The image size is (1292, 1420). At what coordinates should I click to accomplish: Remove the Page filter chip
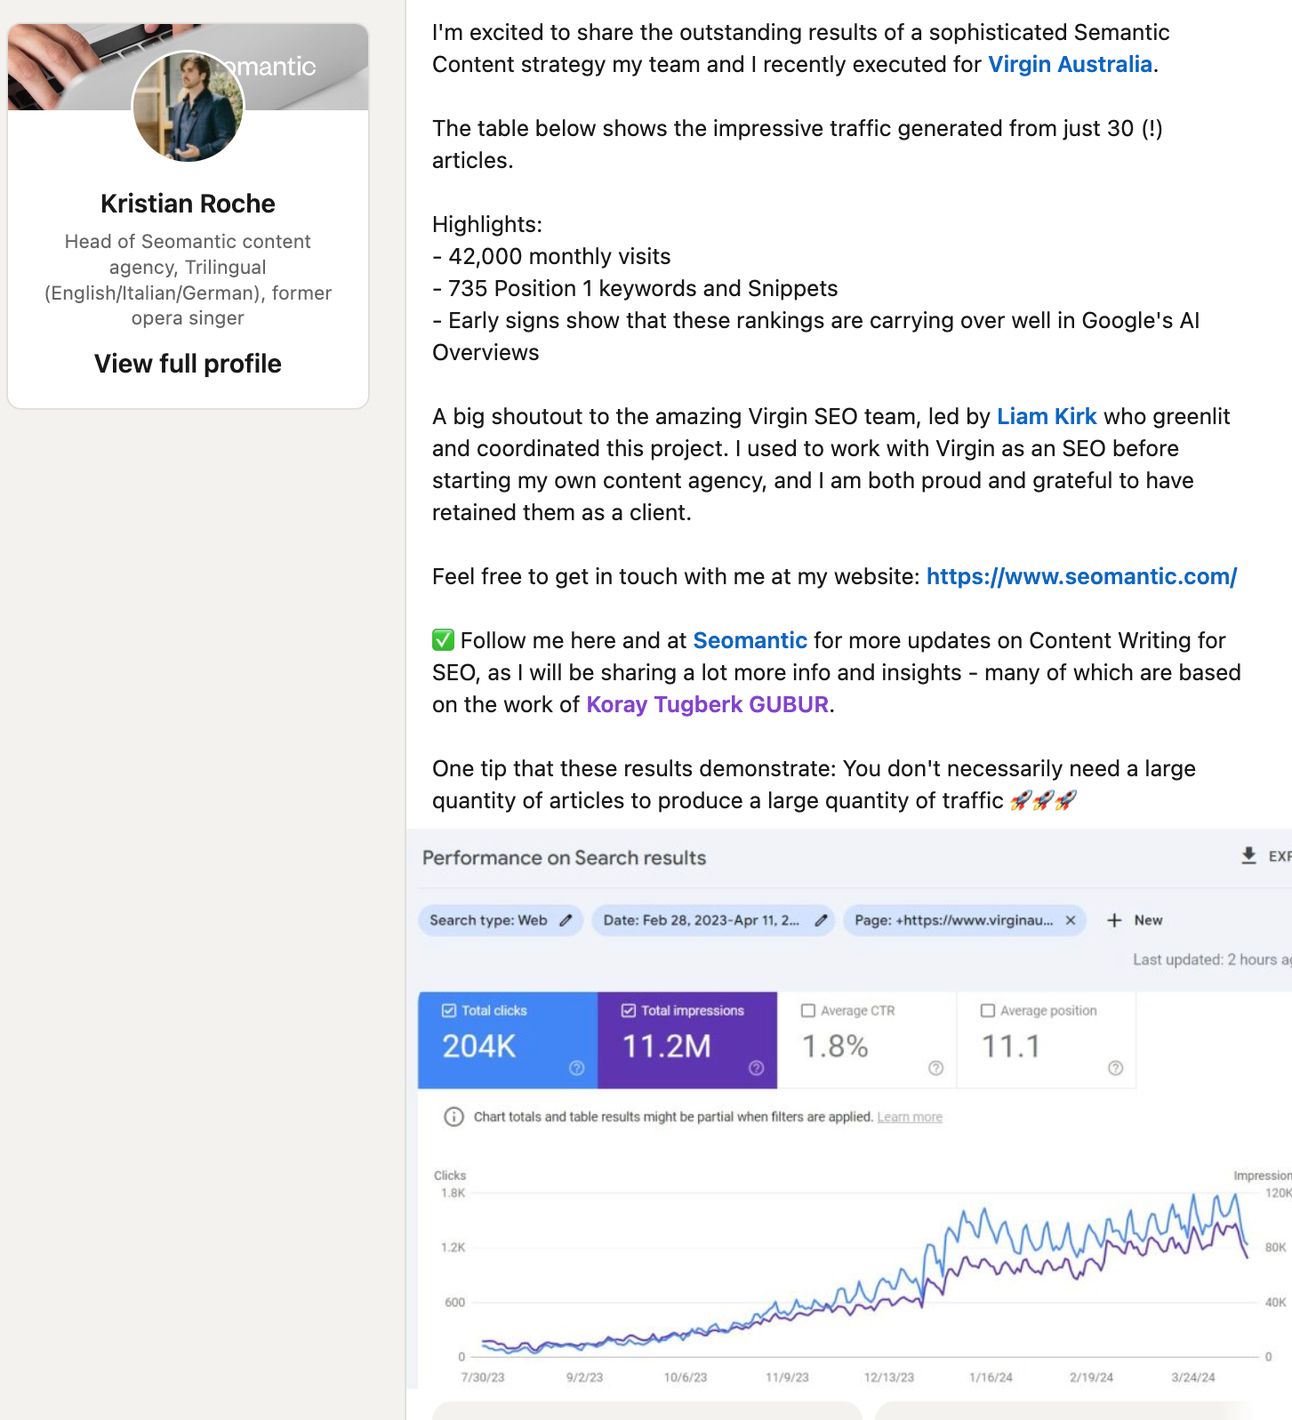tap(1070, 920)
